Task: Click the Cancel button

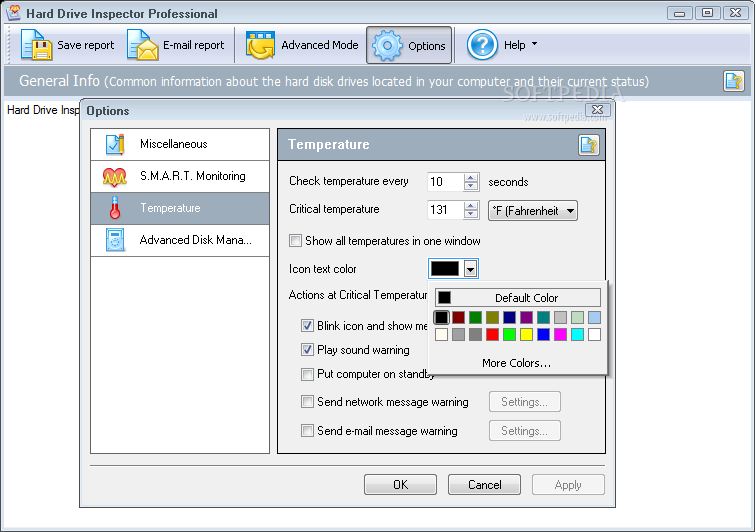Action: 484,484
